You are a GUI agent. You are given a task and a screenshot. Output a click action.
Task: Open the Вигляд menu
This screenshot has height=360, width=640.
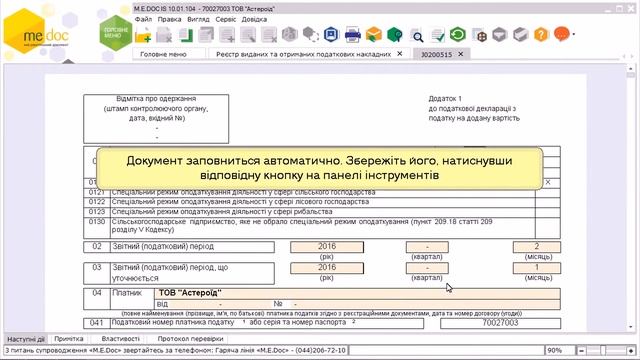(198, 19)
